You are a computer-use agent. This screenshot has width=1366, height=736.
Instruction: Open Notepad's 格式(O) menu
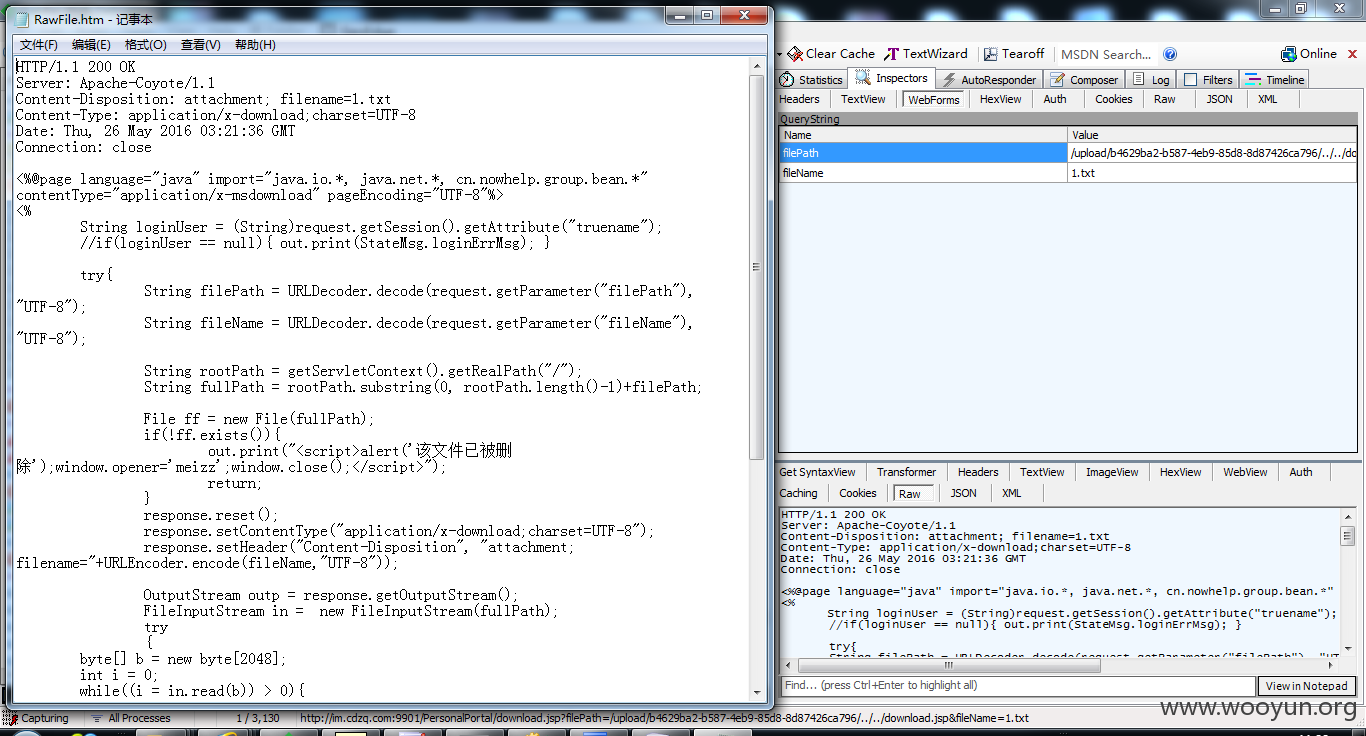pyautogui.click(x=145, y=45)
